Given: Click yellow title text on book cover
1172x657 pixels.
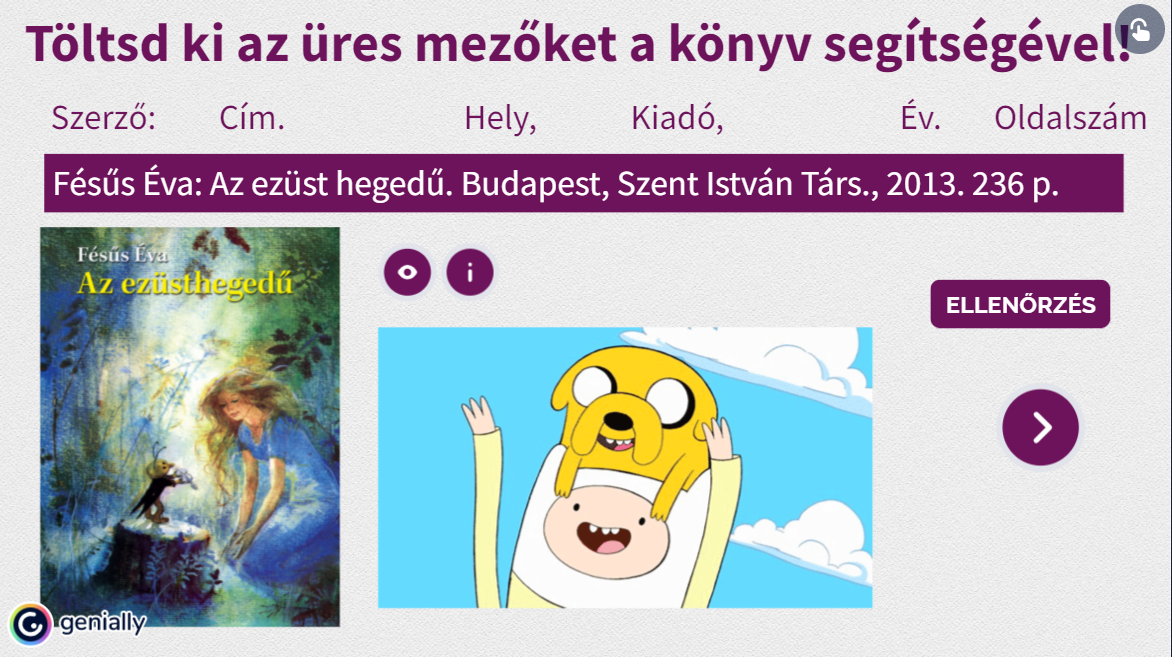Looking at the screenshot, I should (185, 285).
